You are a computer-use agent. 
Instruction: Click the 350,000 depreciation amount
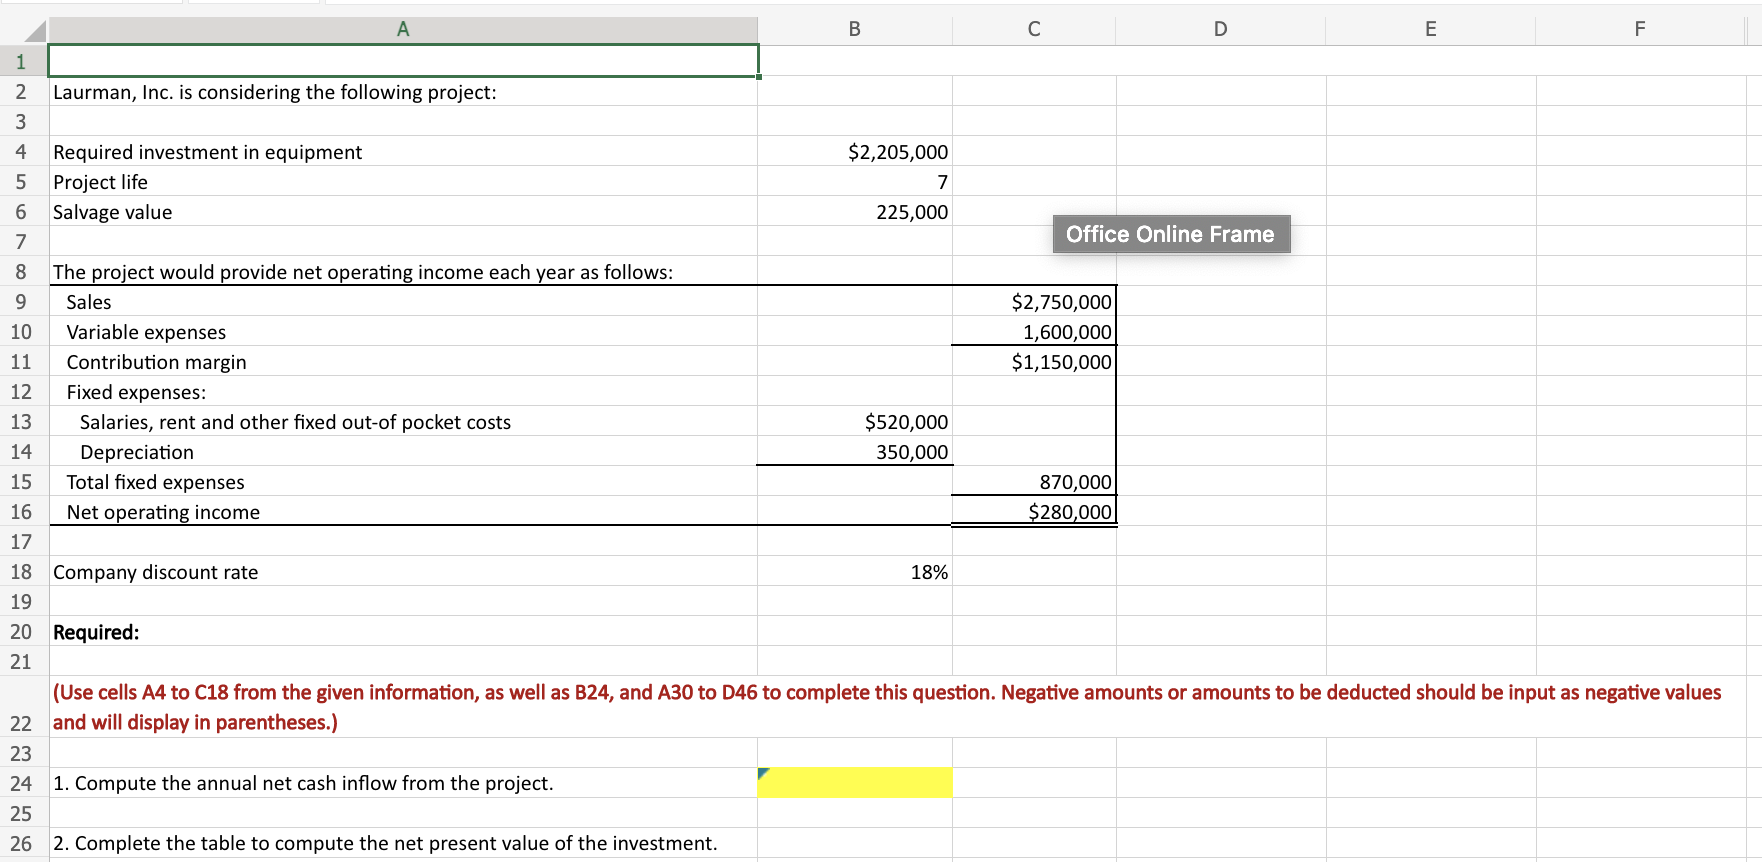912,452
